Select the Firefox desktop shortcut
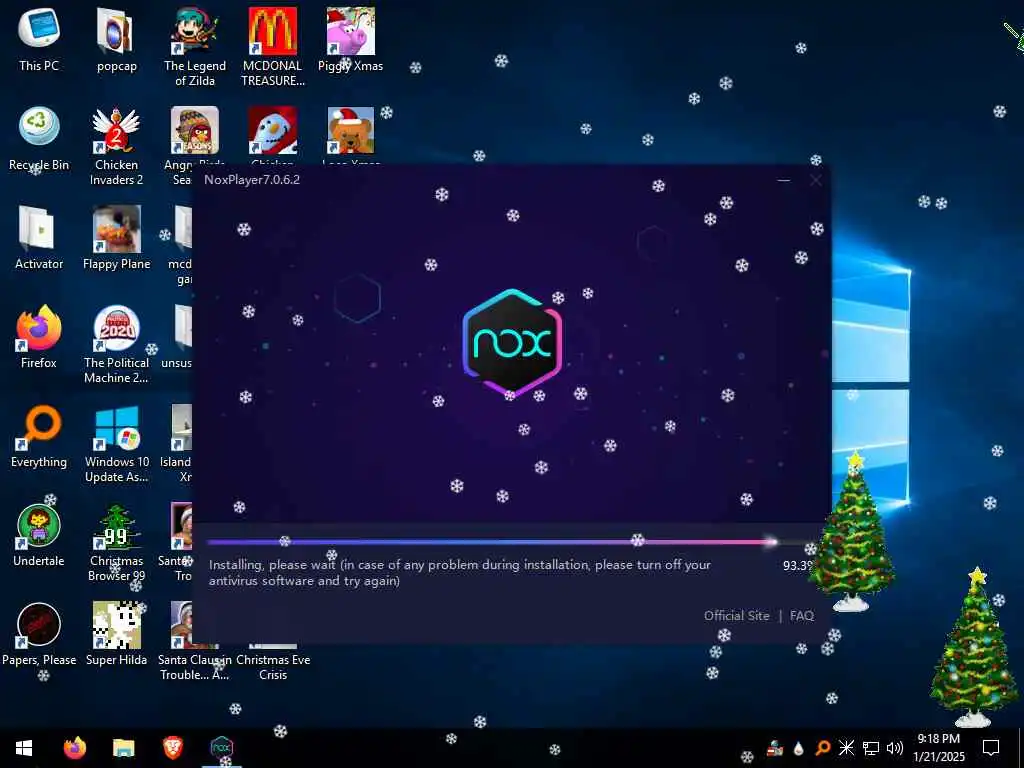Viewport: 1024px width, 768px height. (39, 336)
